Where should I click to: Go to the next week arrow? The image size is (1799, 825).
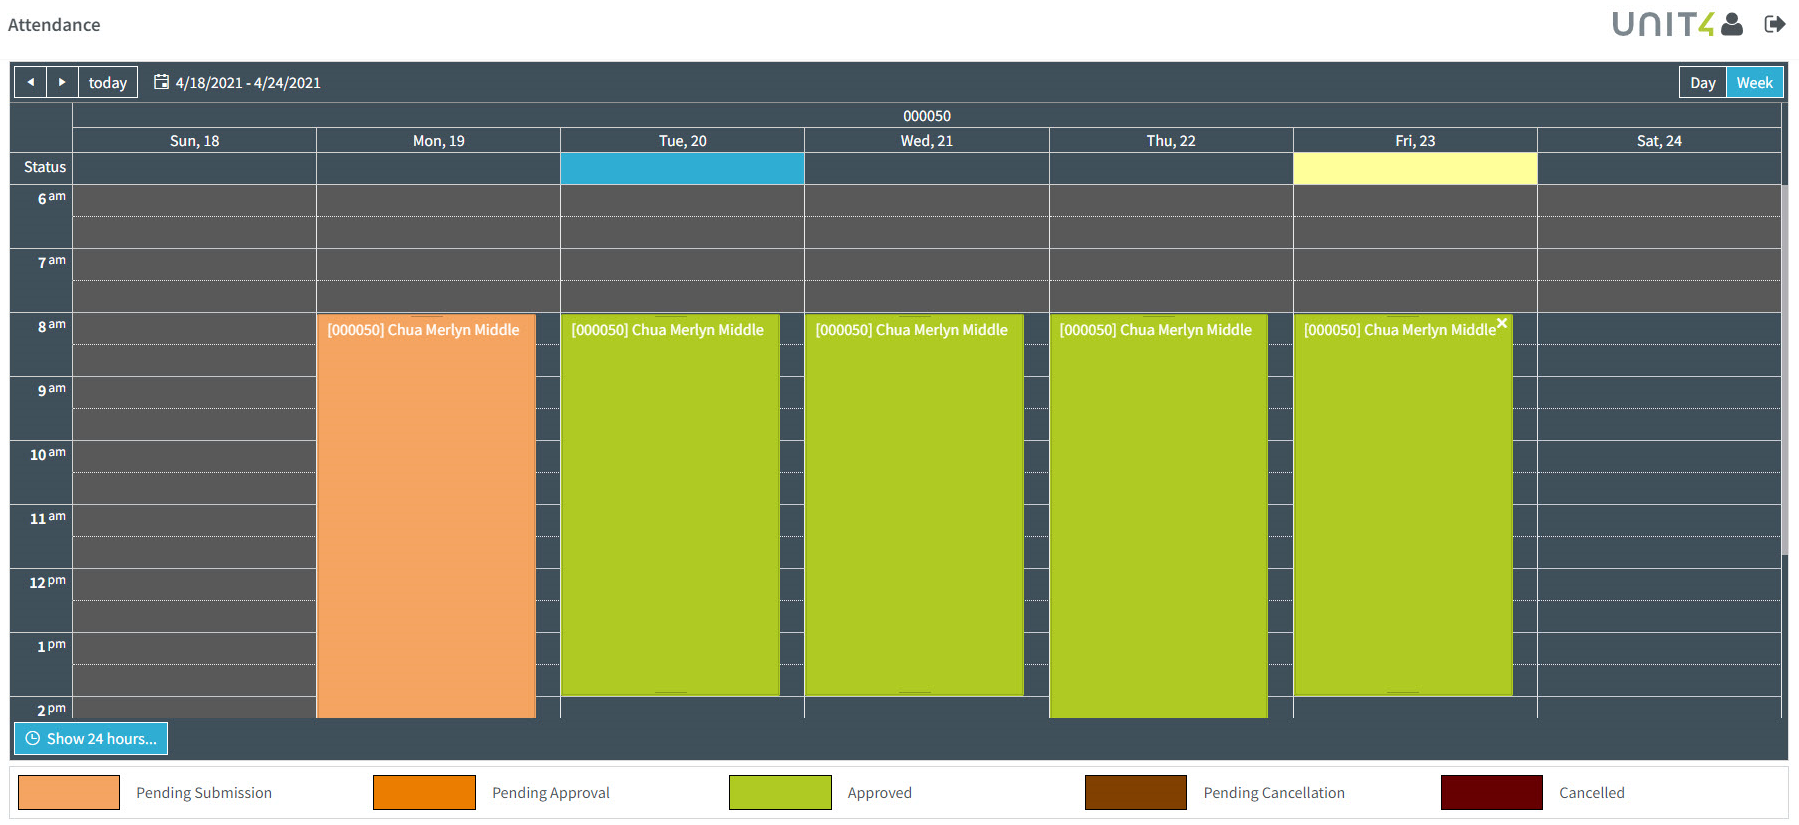coord(62,82)
